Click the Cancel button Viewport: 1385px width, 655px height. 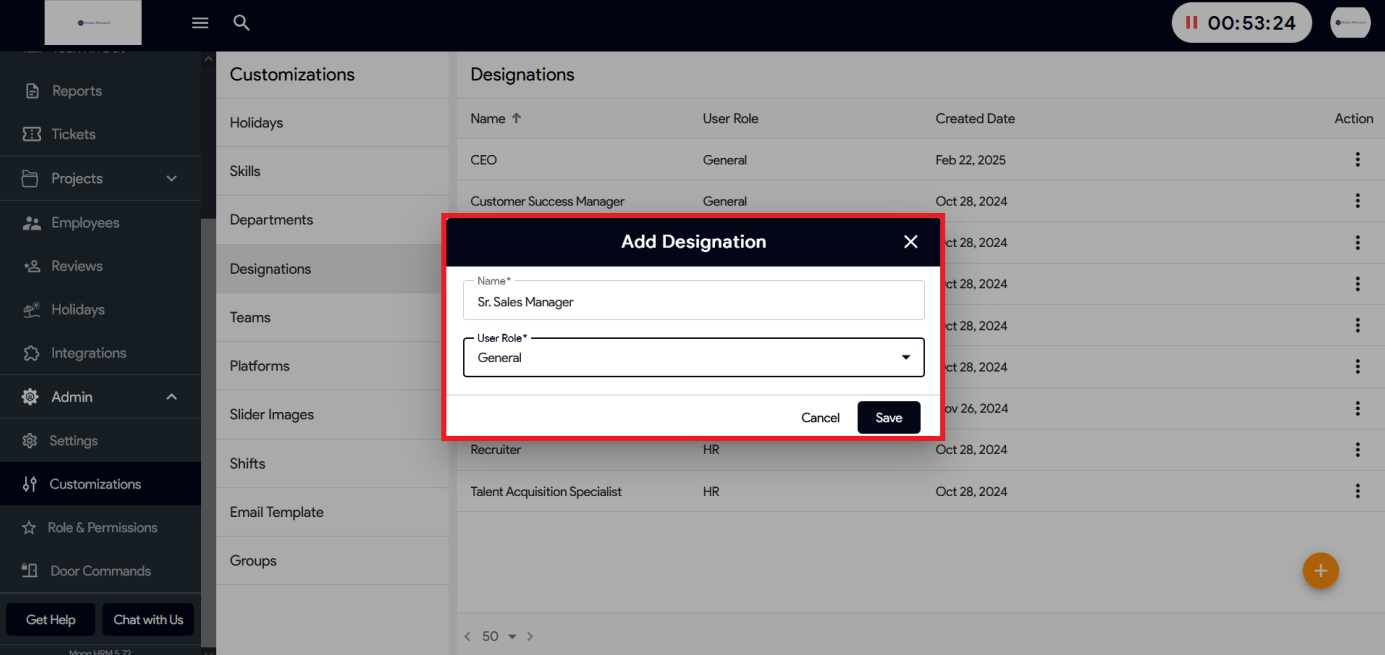point(820,418)
